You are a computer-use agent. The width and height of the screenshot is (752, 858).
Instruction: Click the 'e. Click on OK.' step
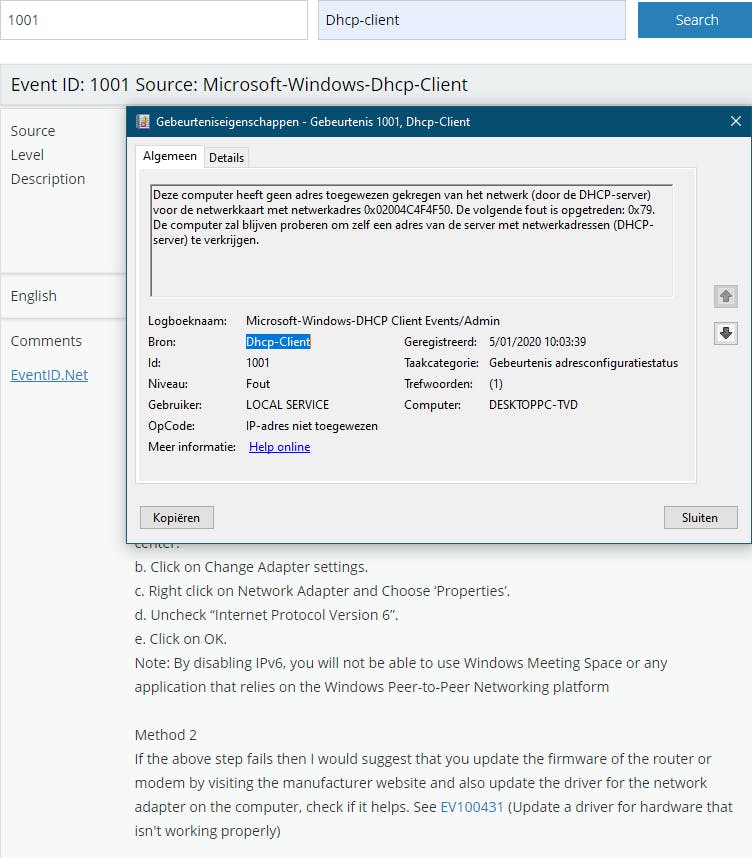pyautogui.click(x=181, y=639)
